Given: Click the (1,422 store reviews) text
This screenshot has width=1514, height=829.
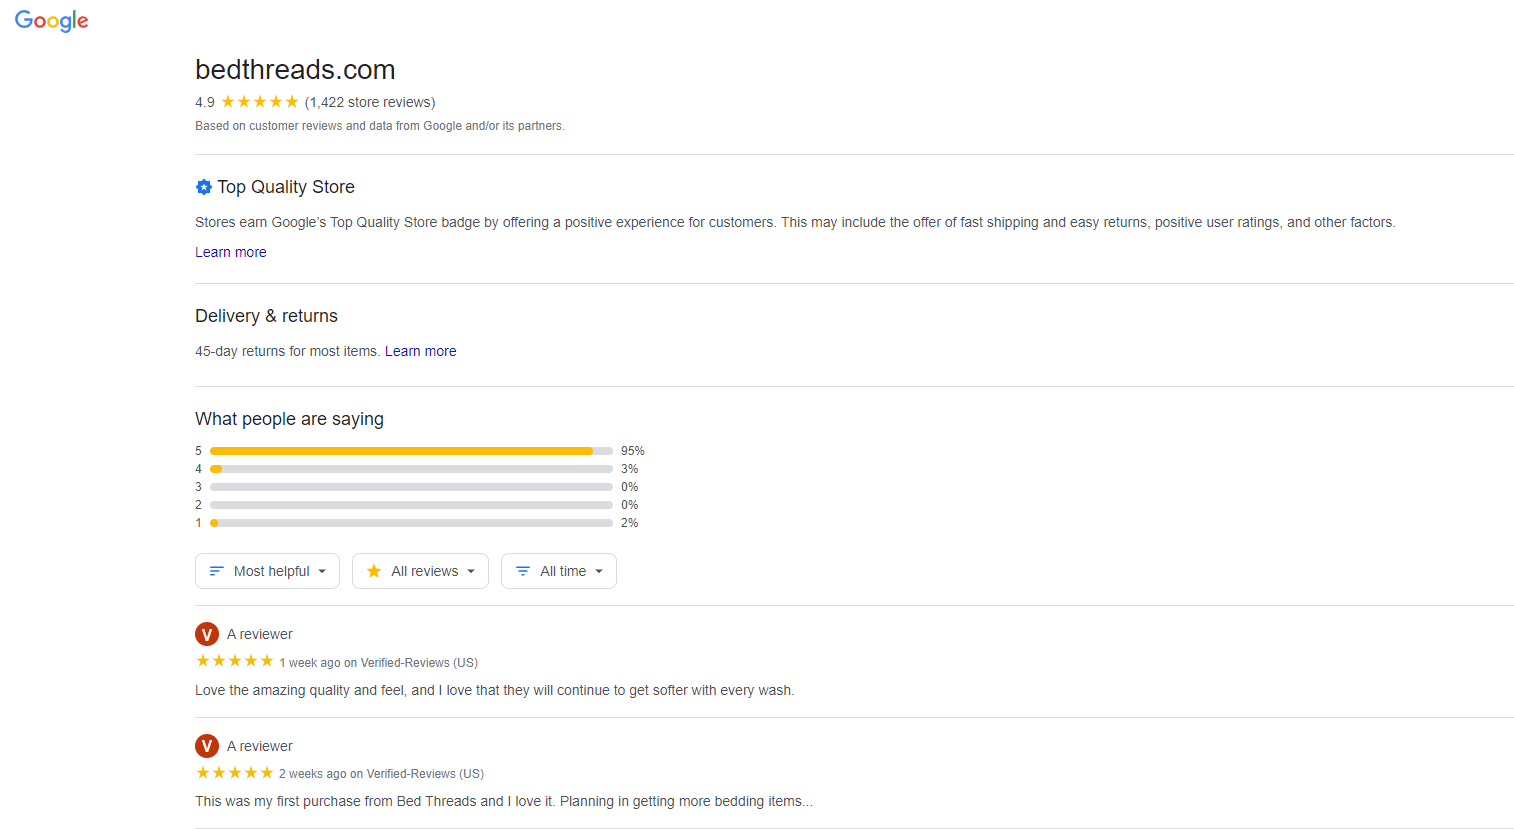Looking at the screenshot, I should 370,102.
